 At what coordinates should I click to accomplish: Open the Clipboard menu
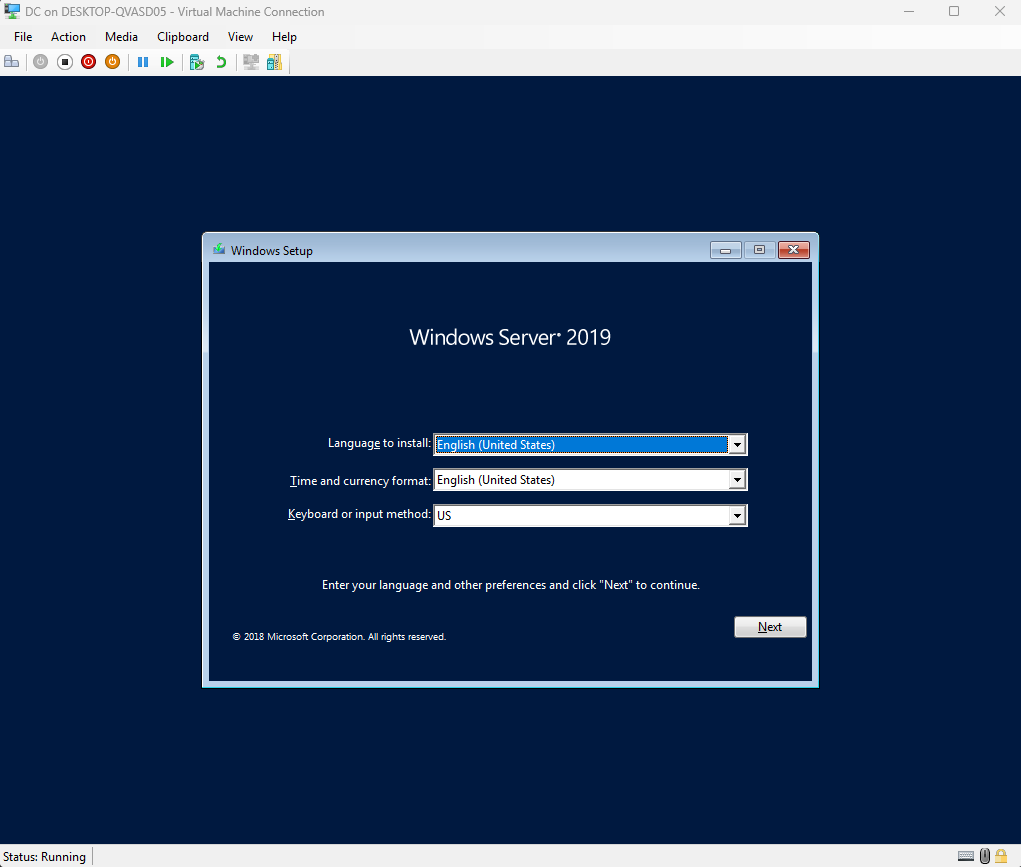pyautogui.click(x=183, y=36)
